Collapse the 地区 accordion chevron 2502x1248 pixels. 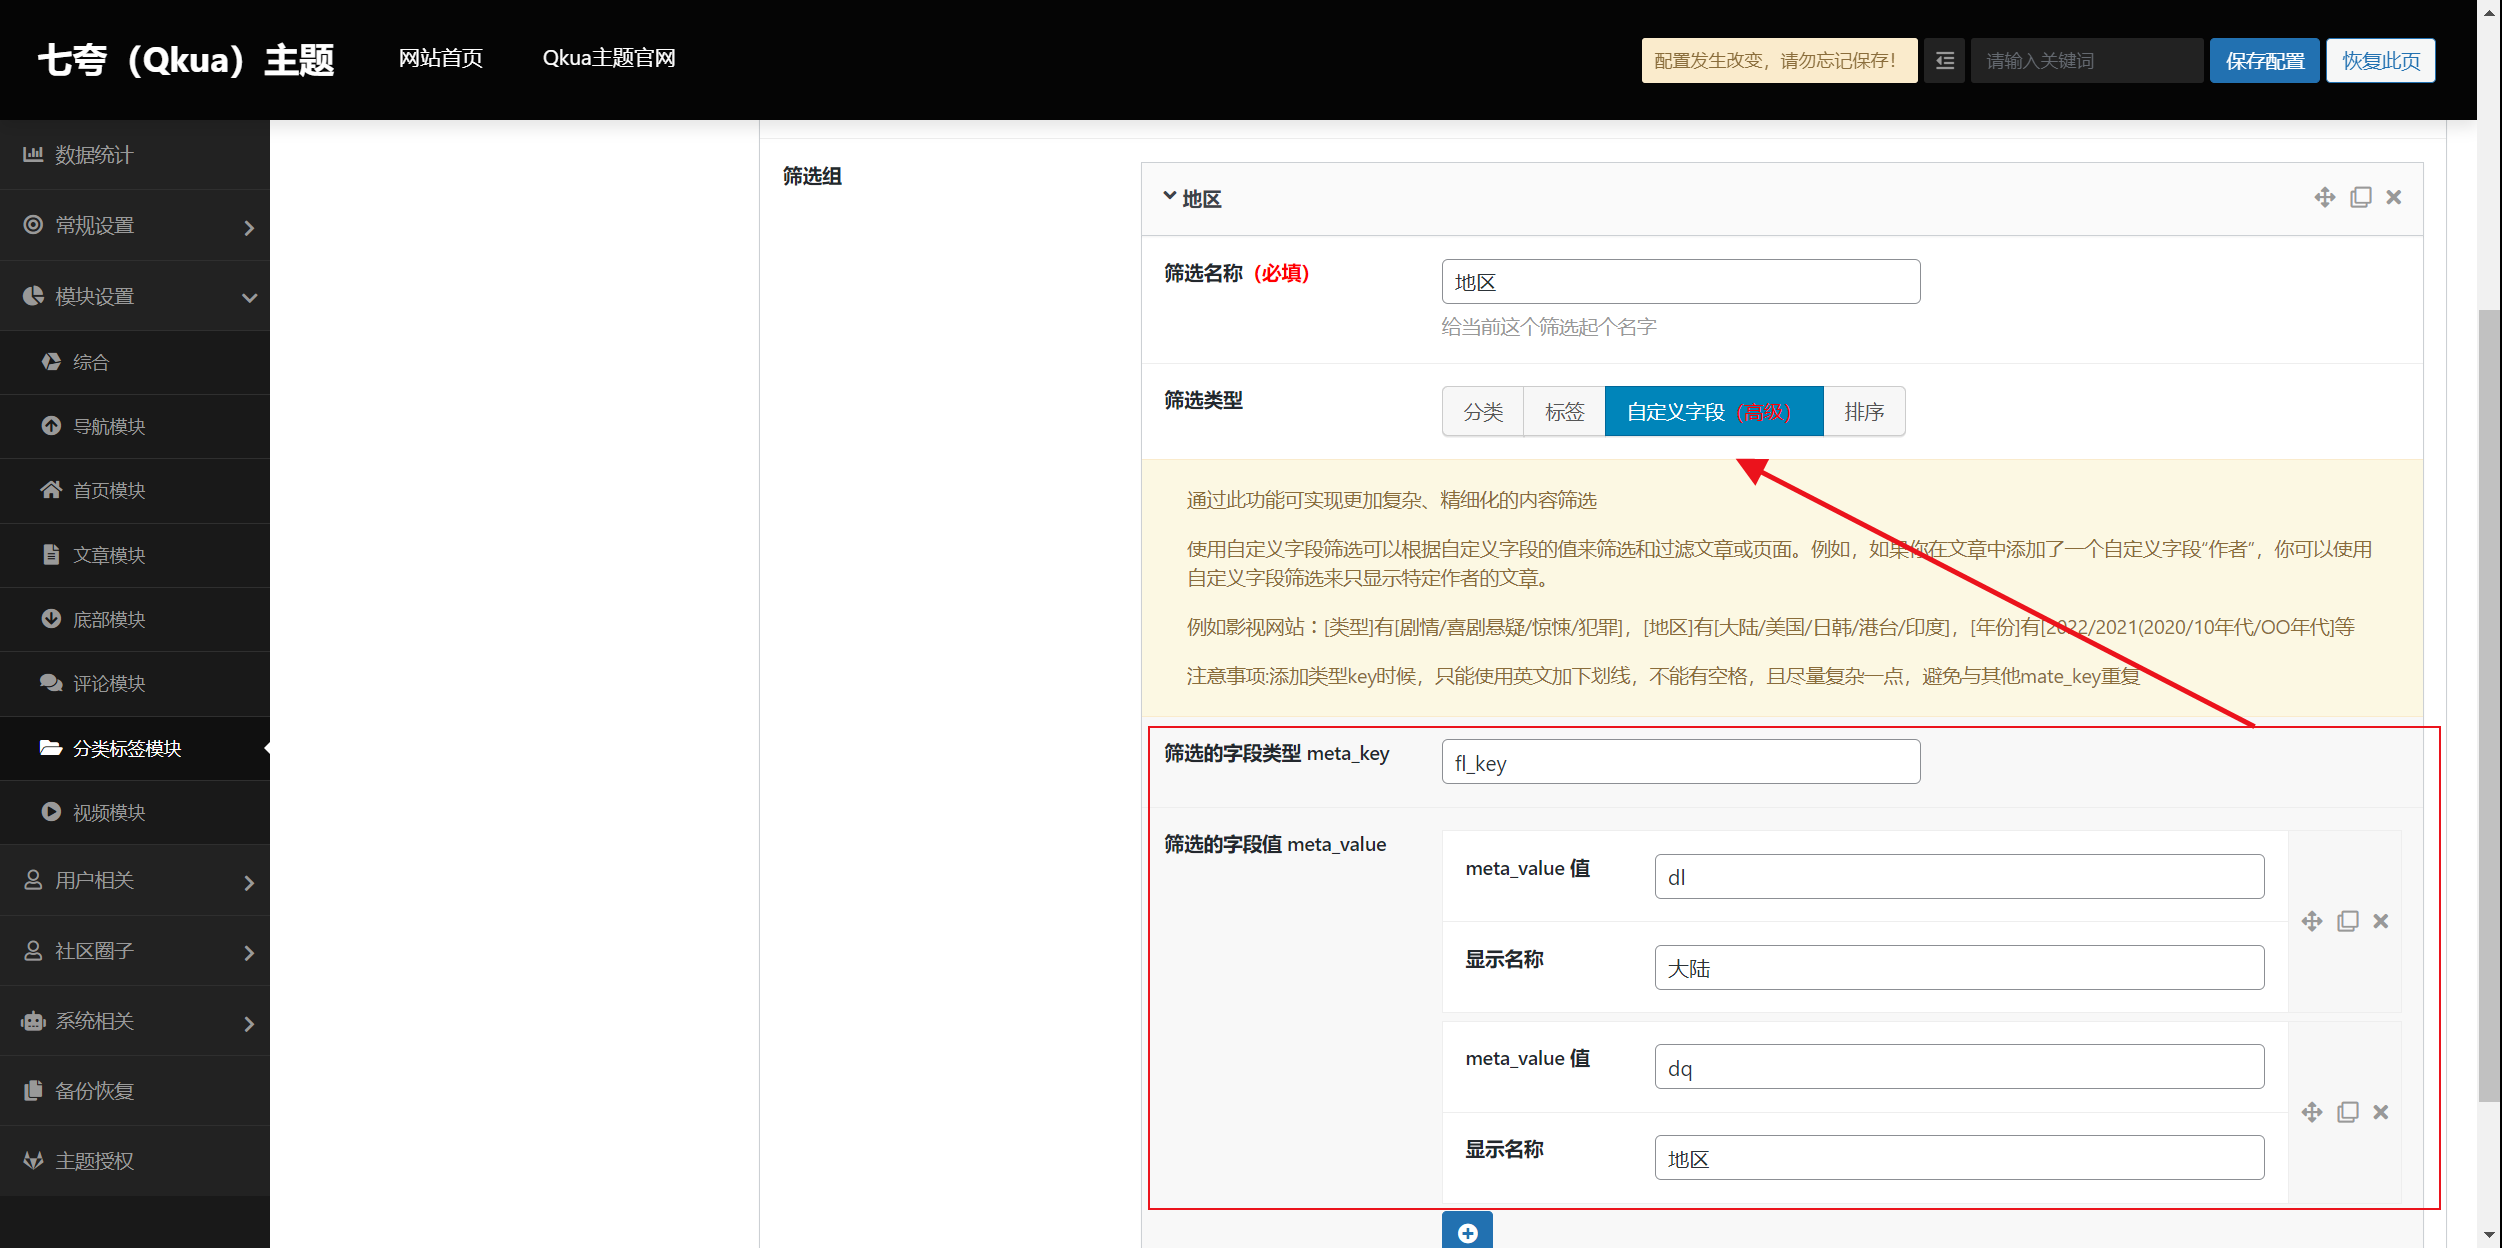click(1169, 196)
